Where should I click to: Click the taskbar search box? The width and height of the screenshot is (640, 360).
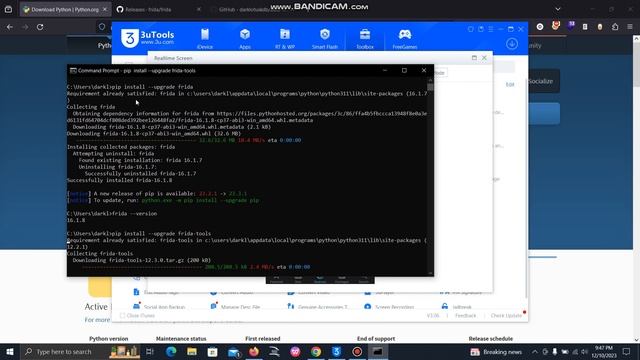81,351
